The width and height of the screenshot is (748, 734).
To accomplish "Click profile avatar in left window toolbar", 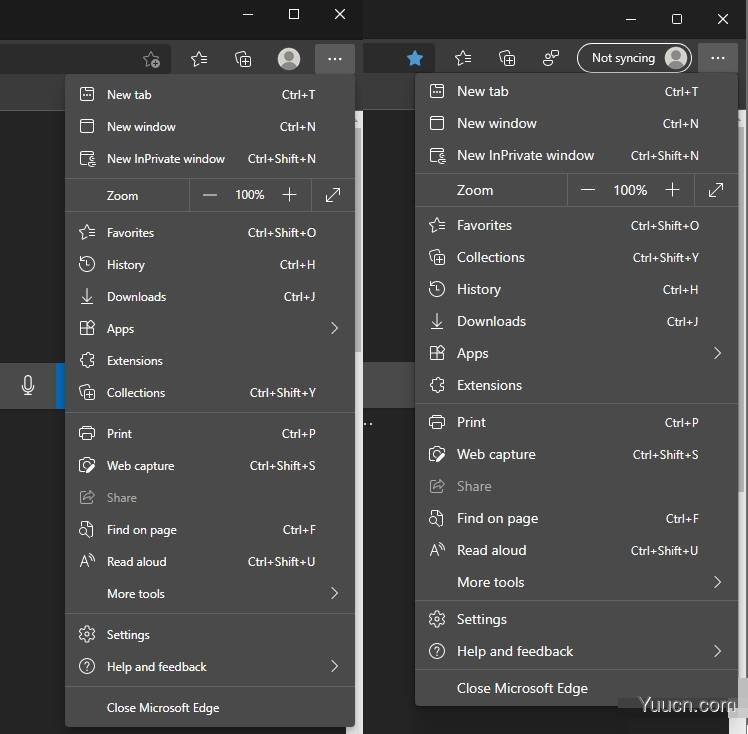I will (x=289, y=59).
